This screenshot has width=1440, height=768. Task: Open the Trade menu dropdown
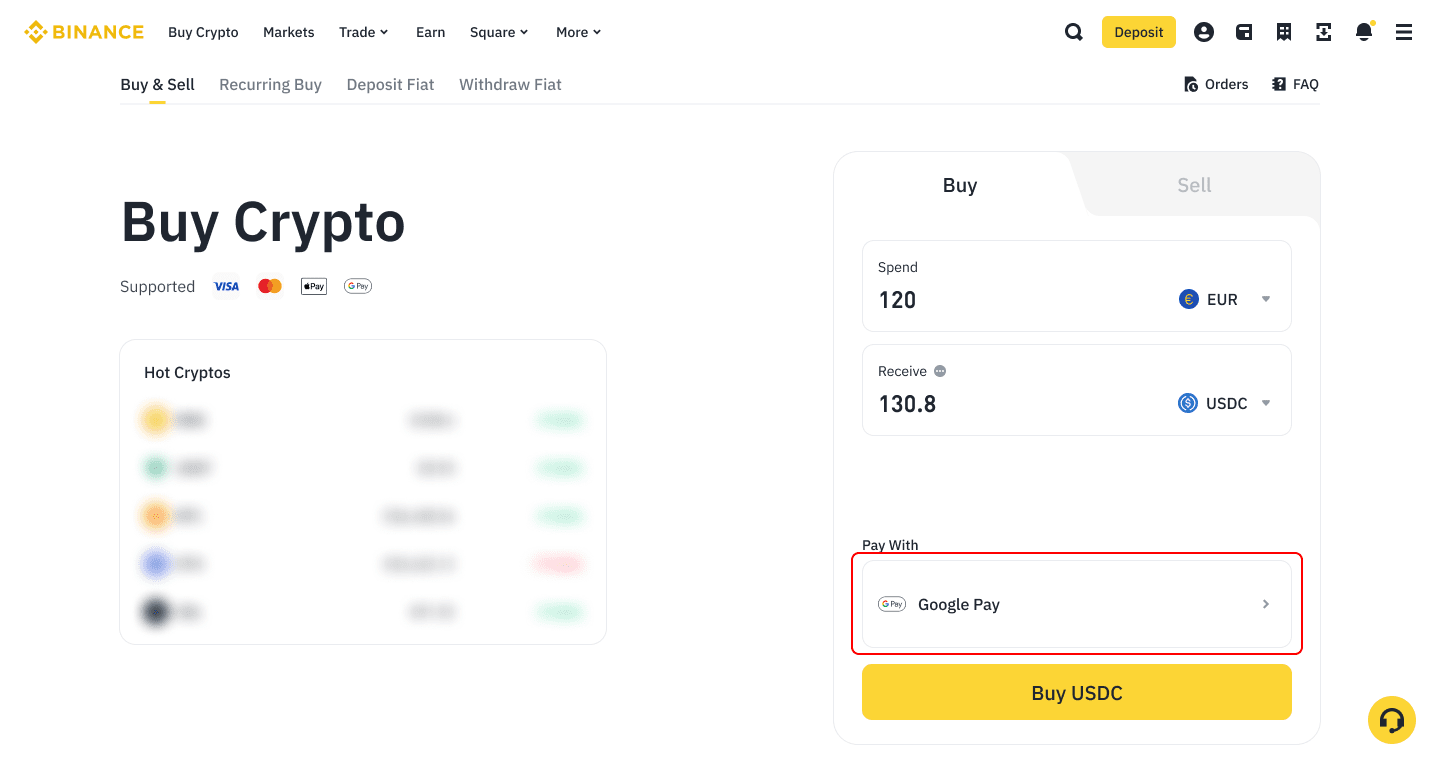point(363,32)
